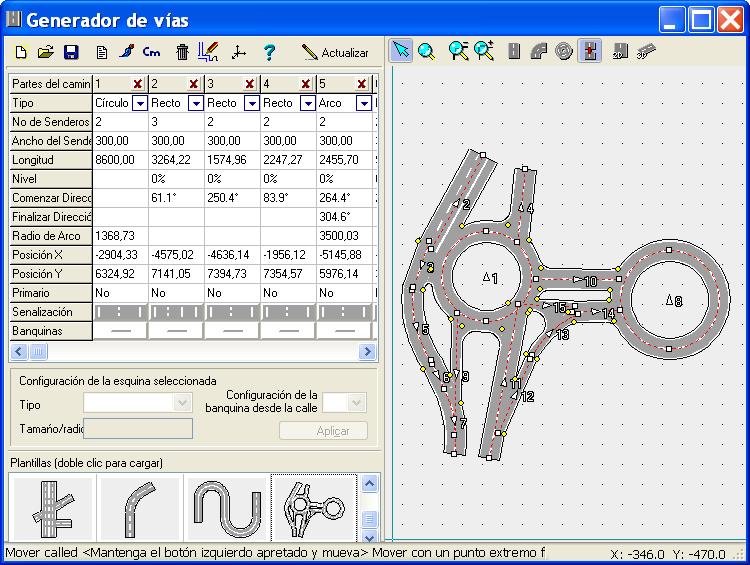Open Tipo dropdown for part 4

(x=308, y=103)
